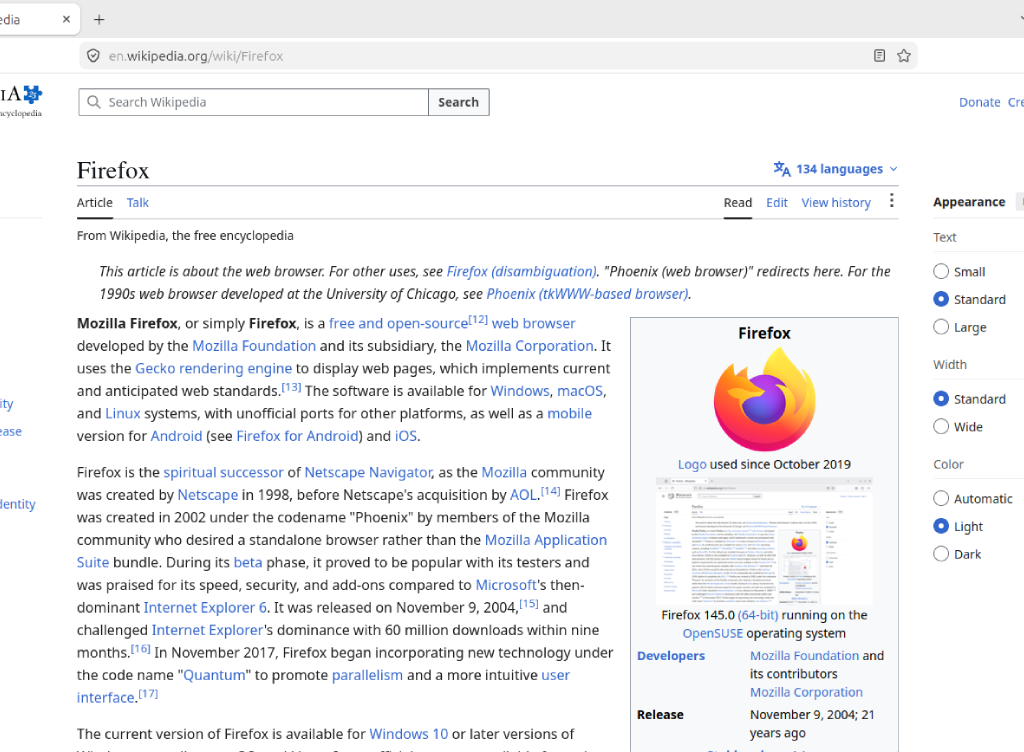This screenshot has height=752, width=1024.
Task: Follow the parallelism link
Action: click(367, 676)
